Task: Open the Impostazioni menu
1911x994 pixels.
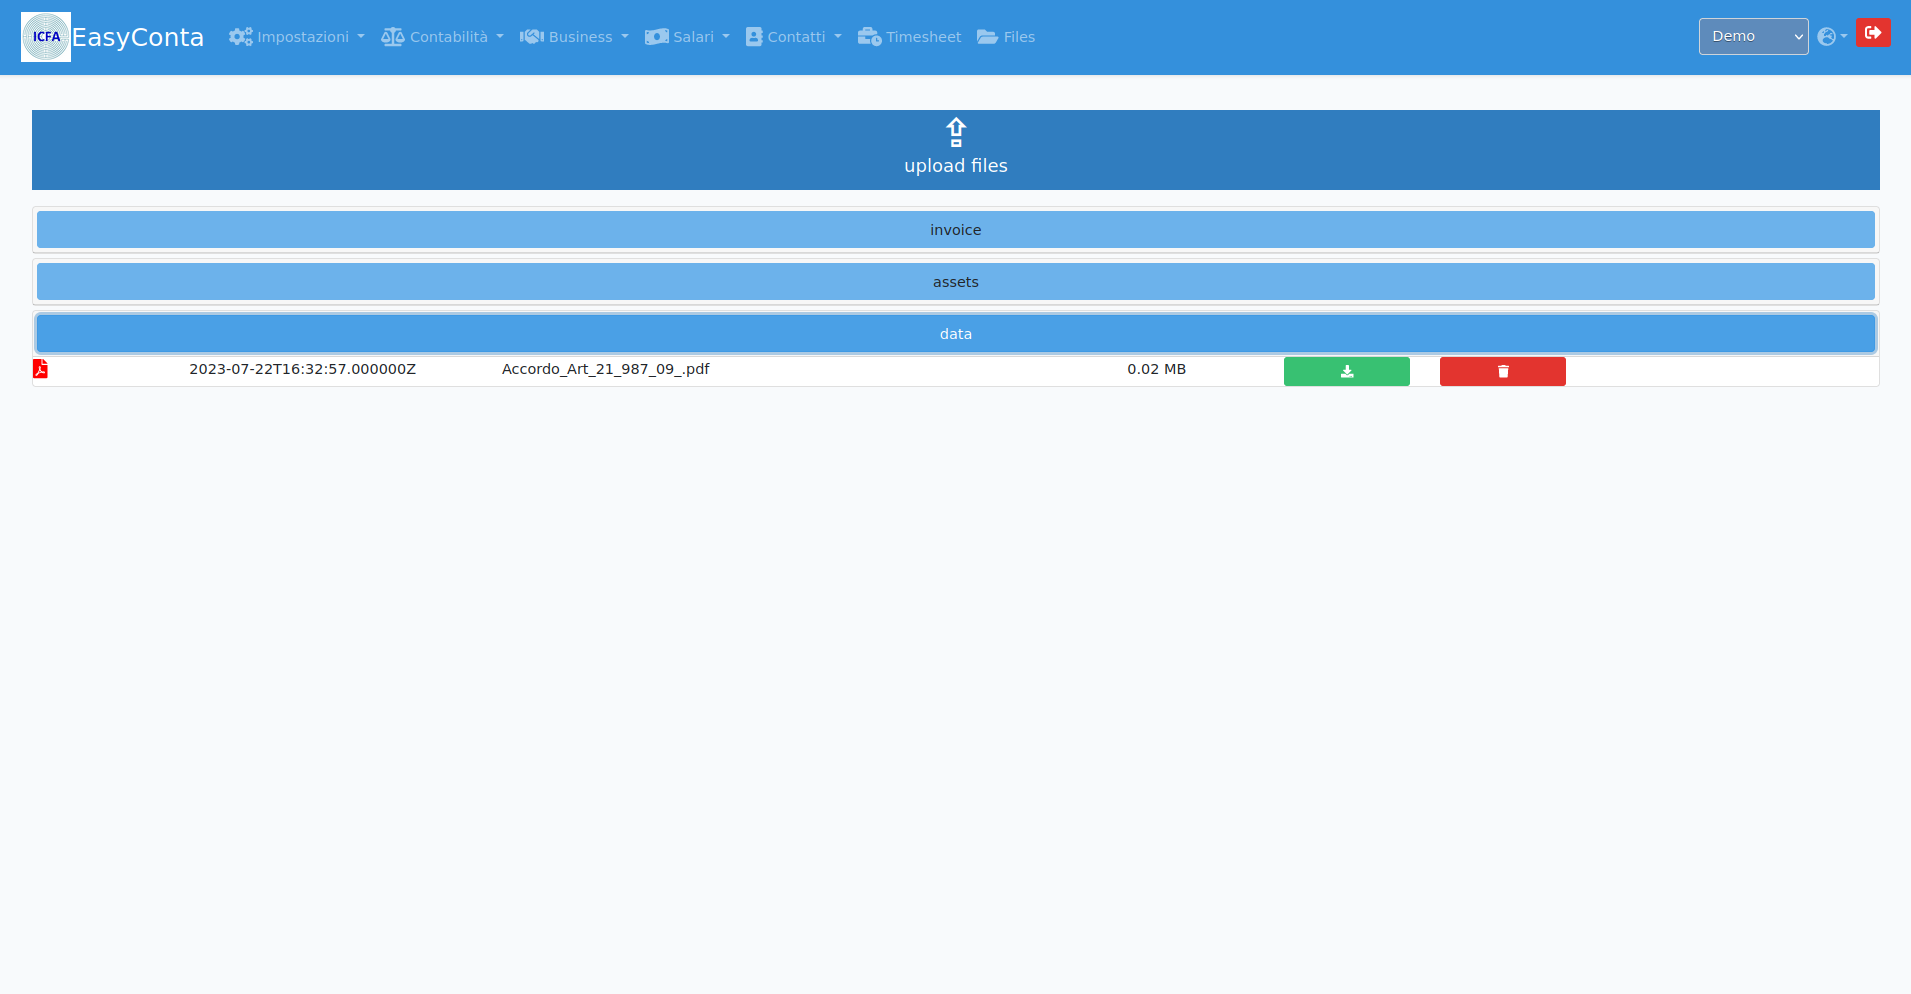Action: 297,37
